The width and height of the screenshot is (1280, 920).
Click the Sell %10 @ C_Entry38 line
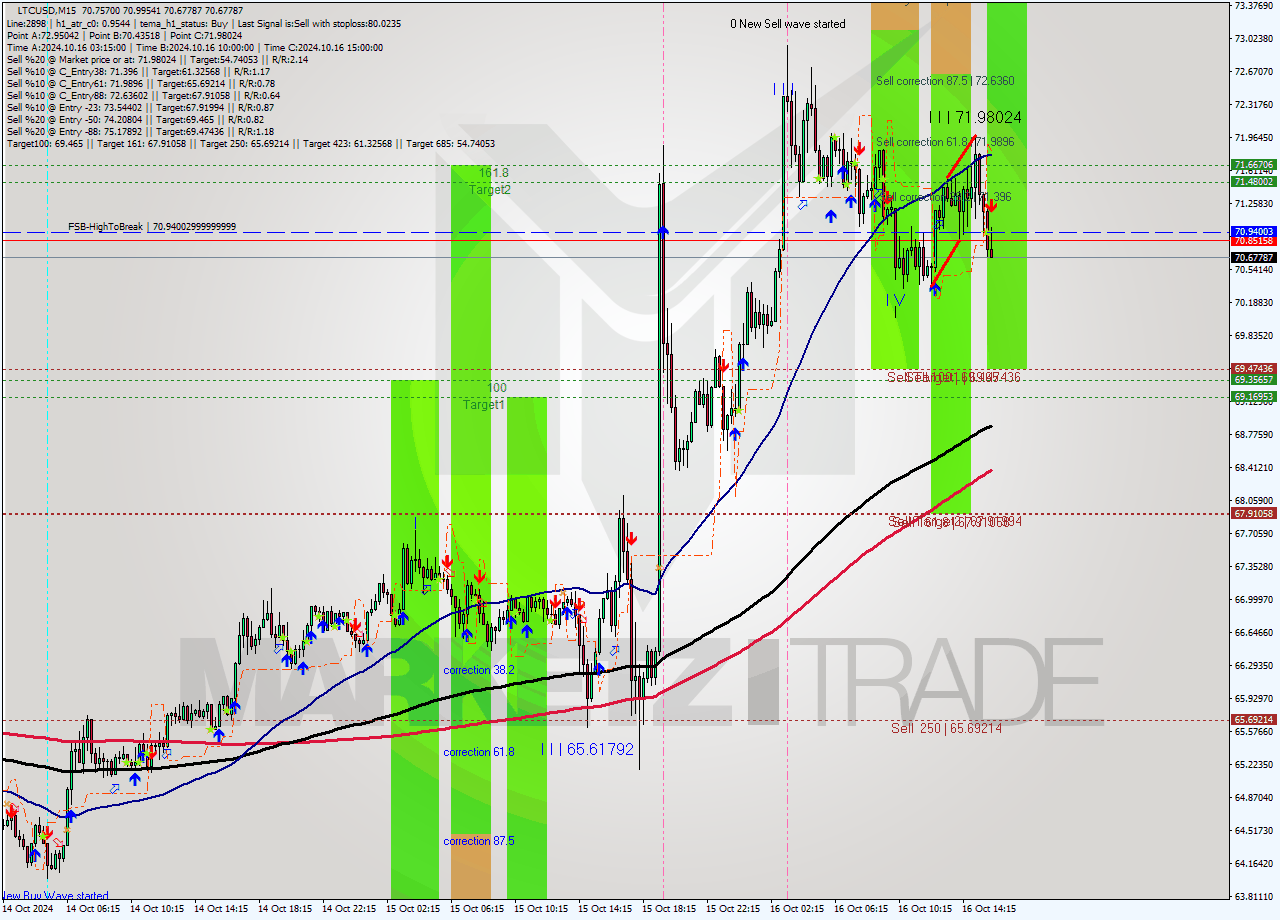pos(138,72)
